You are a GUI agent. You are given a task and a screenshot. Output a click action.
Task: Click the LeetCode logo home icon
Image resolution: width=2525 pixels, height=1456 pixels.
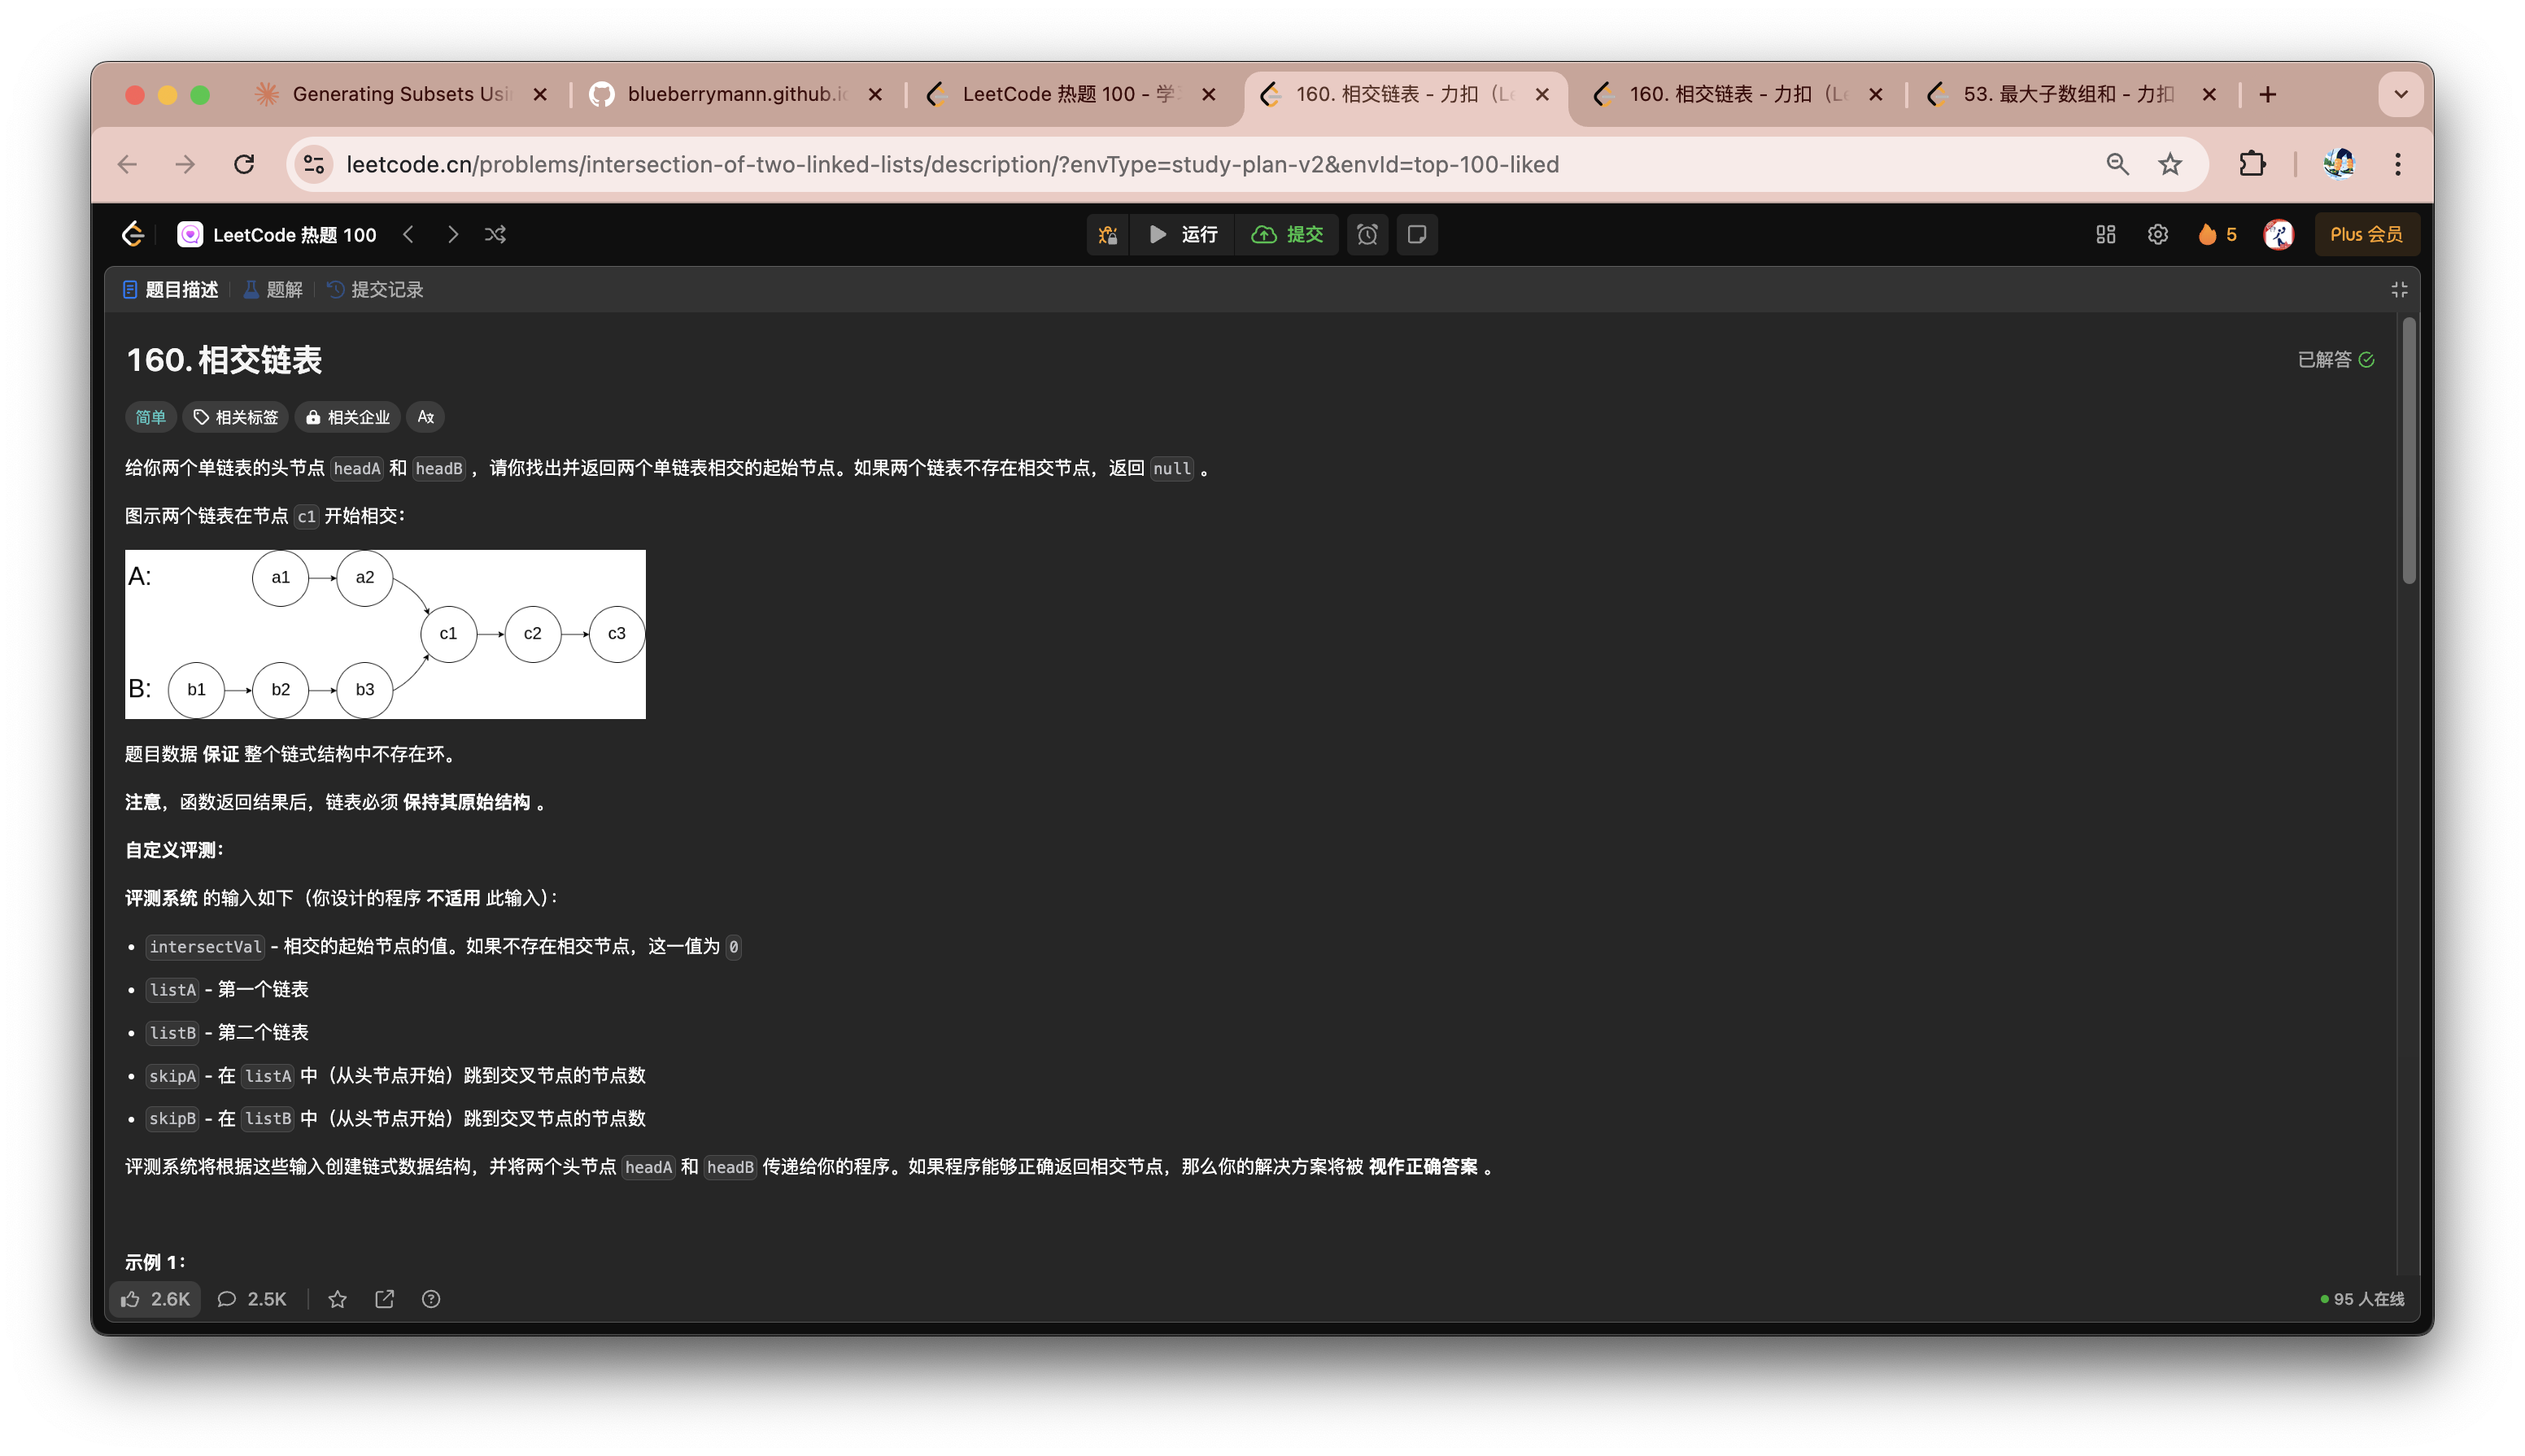click(x=133, y=234)
